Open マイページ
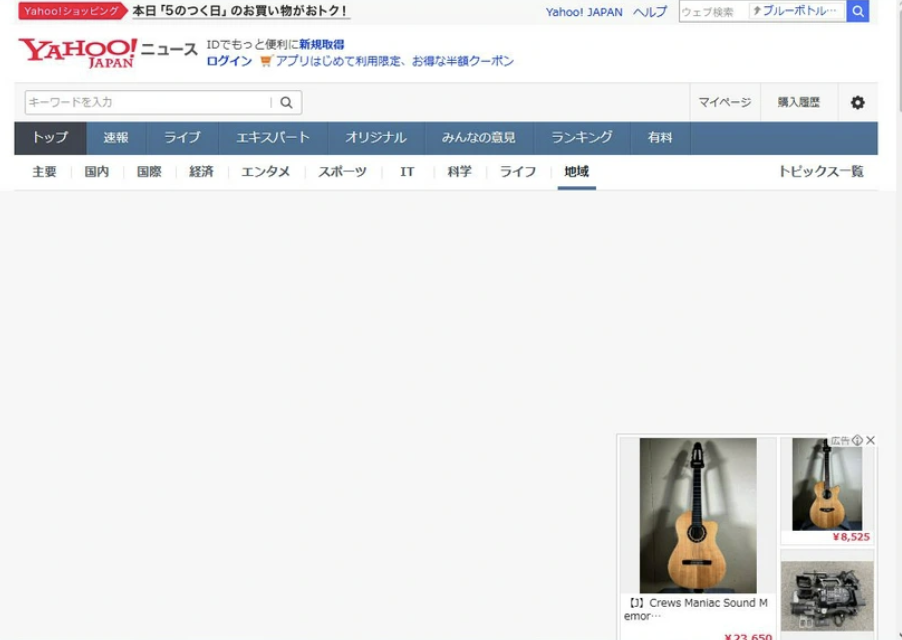902x640 pixels. point(725,102)
